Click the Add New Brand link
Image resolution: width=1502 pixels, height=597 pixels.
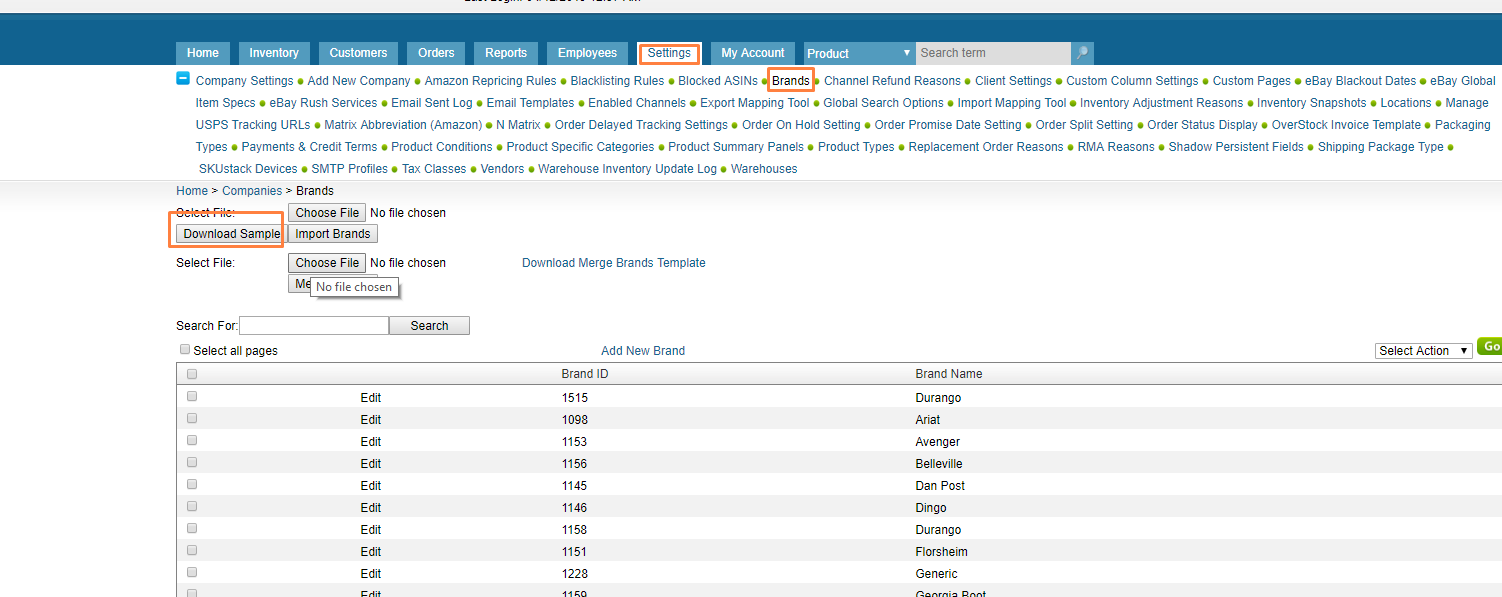643,351
